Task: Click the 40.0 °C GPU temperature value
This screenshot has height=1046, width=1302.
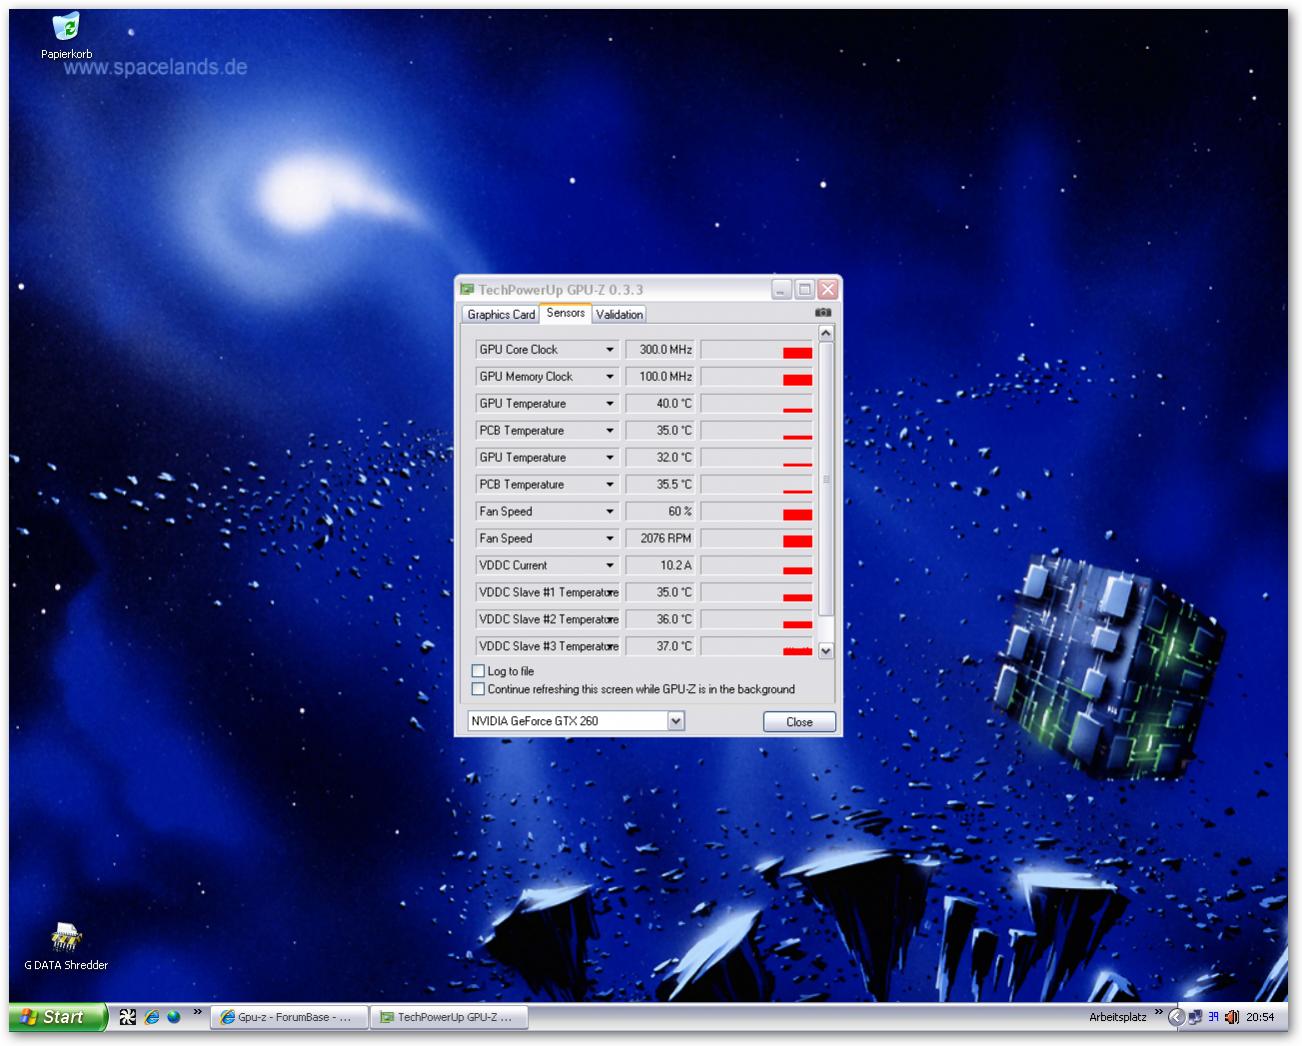Action: click(660, 403)
